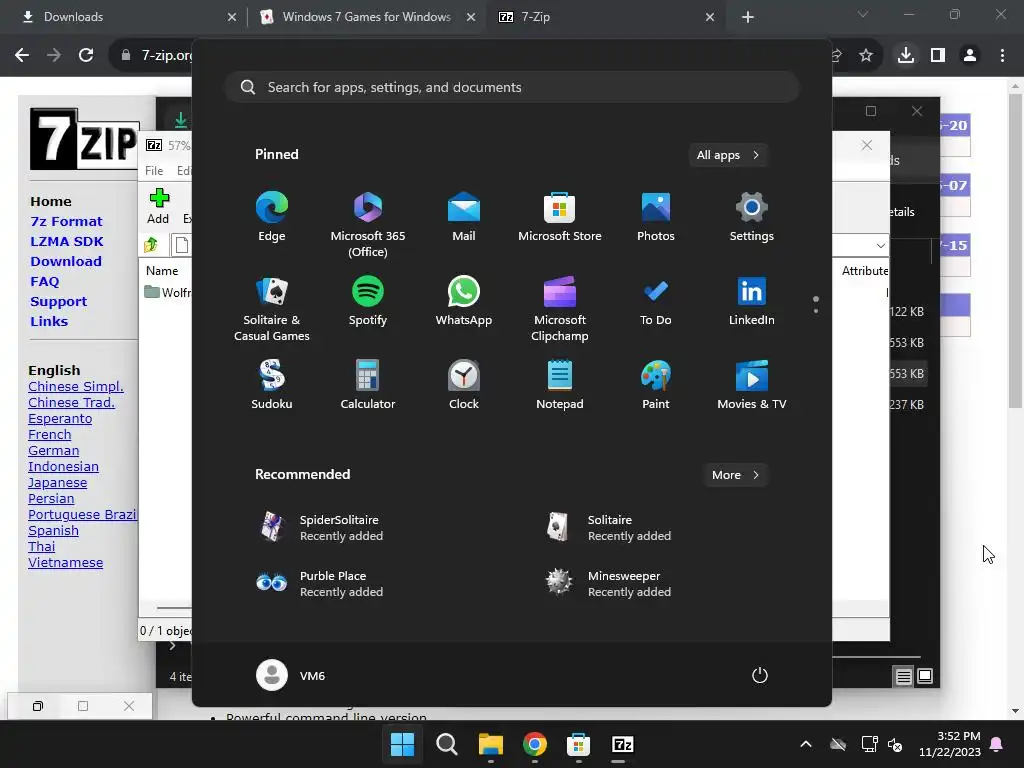Go to next page of pinned apps
The height and width of the screenshot is (768, 1024).
[816, 311]
